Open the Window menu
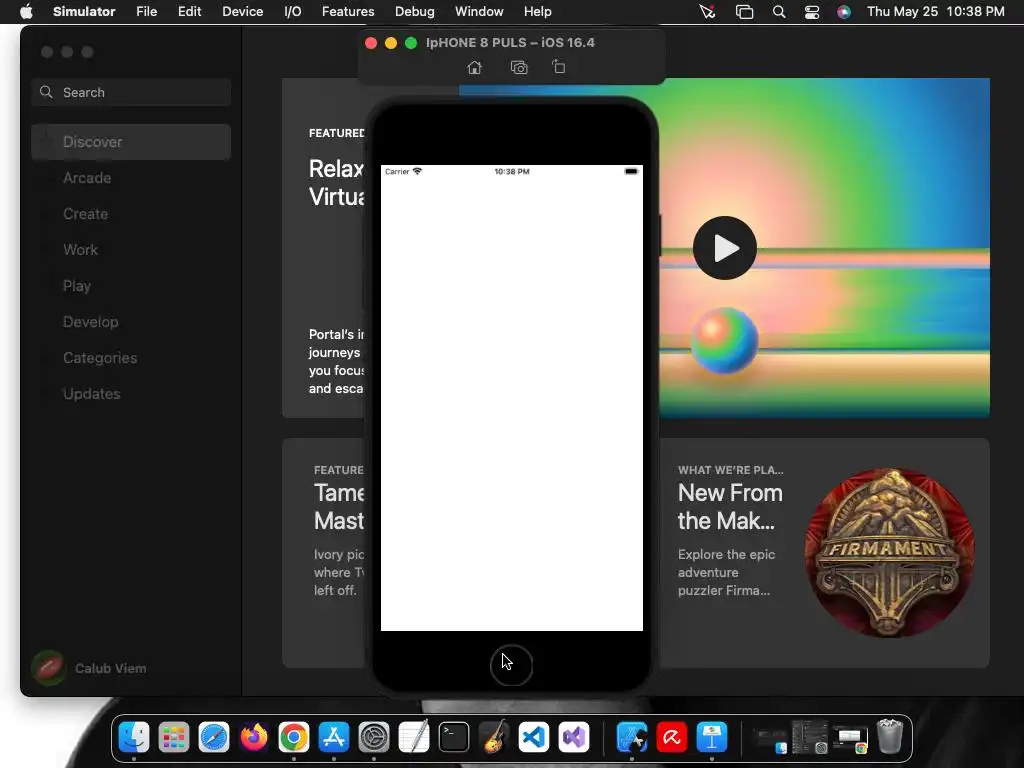Screen dimensions: 1024x768 479,11
